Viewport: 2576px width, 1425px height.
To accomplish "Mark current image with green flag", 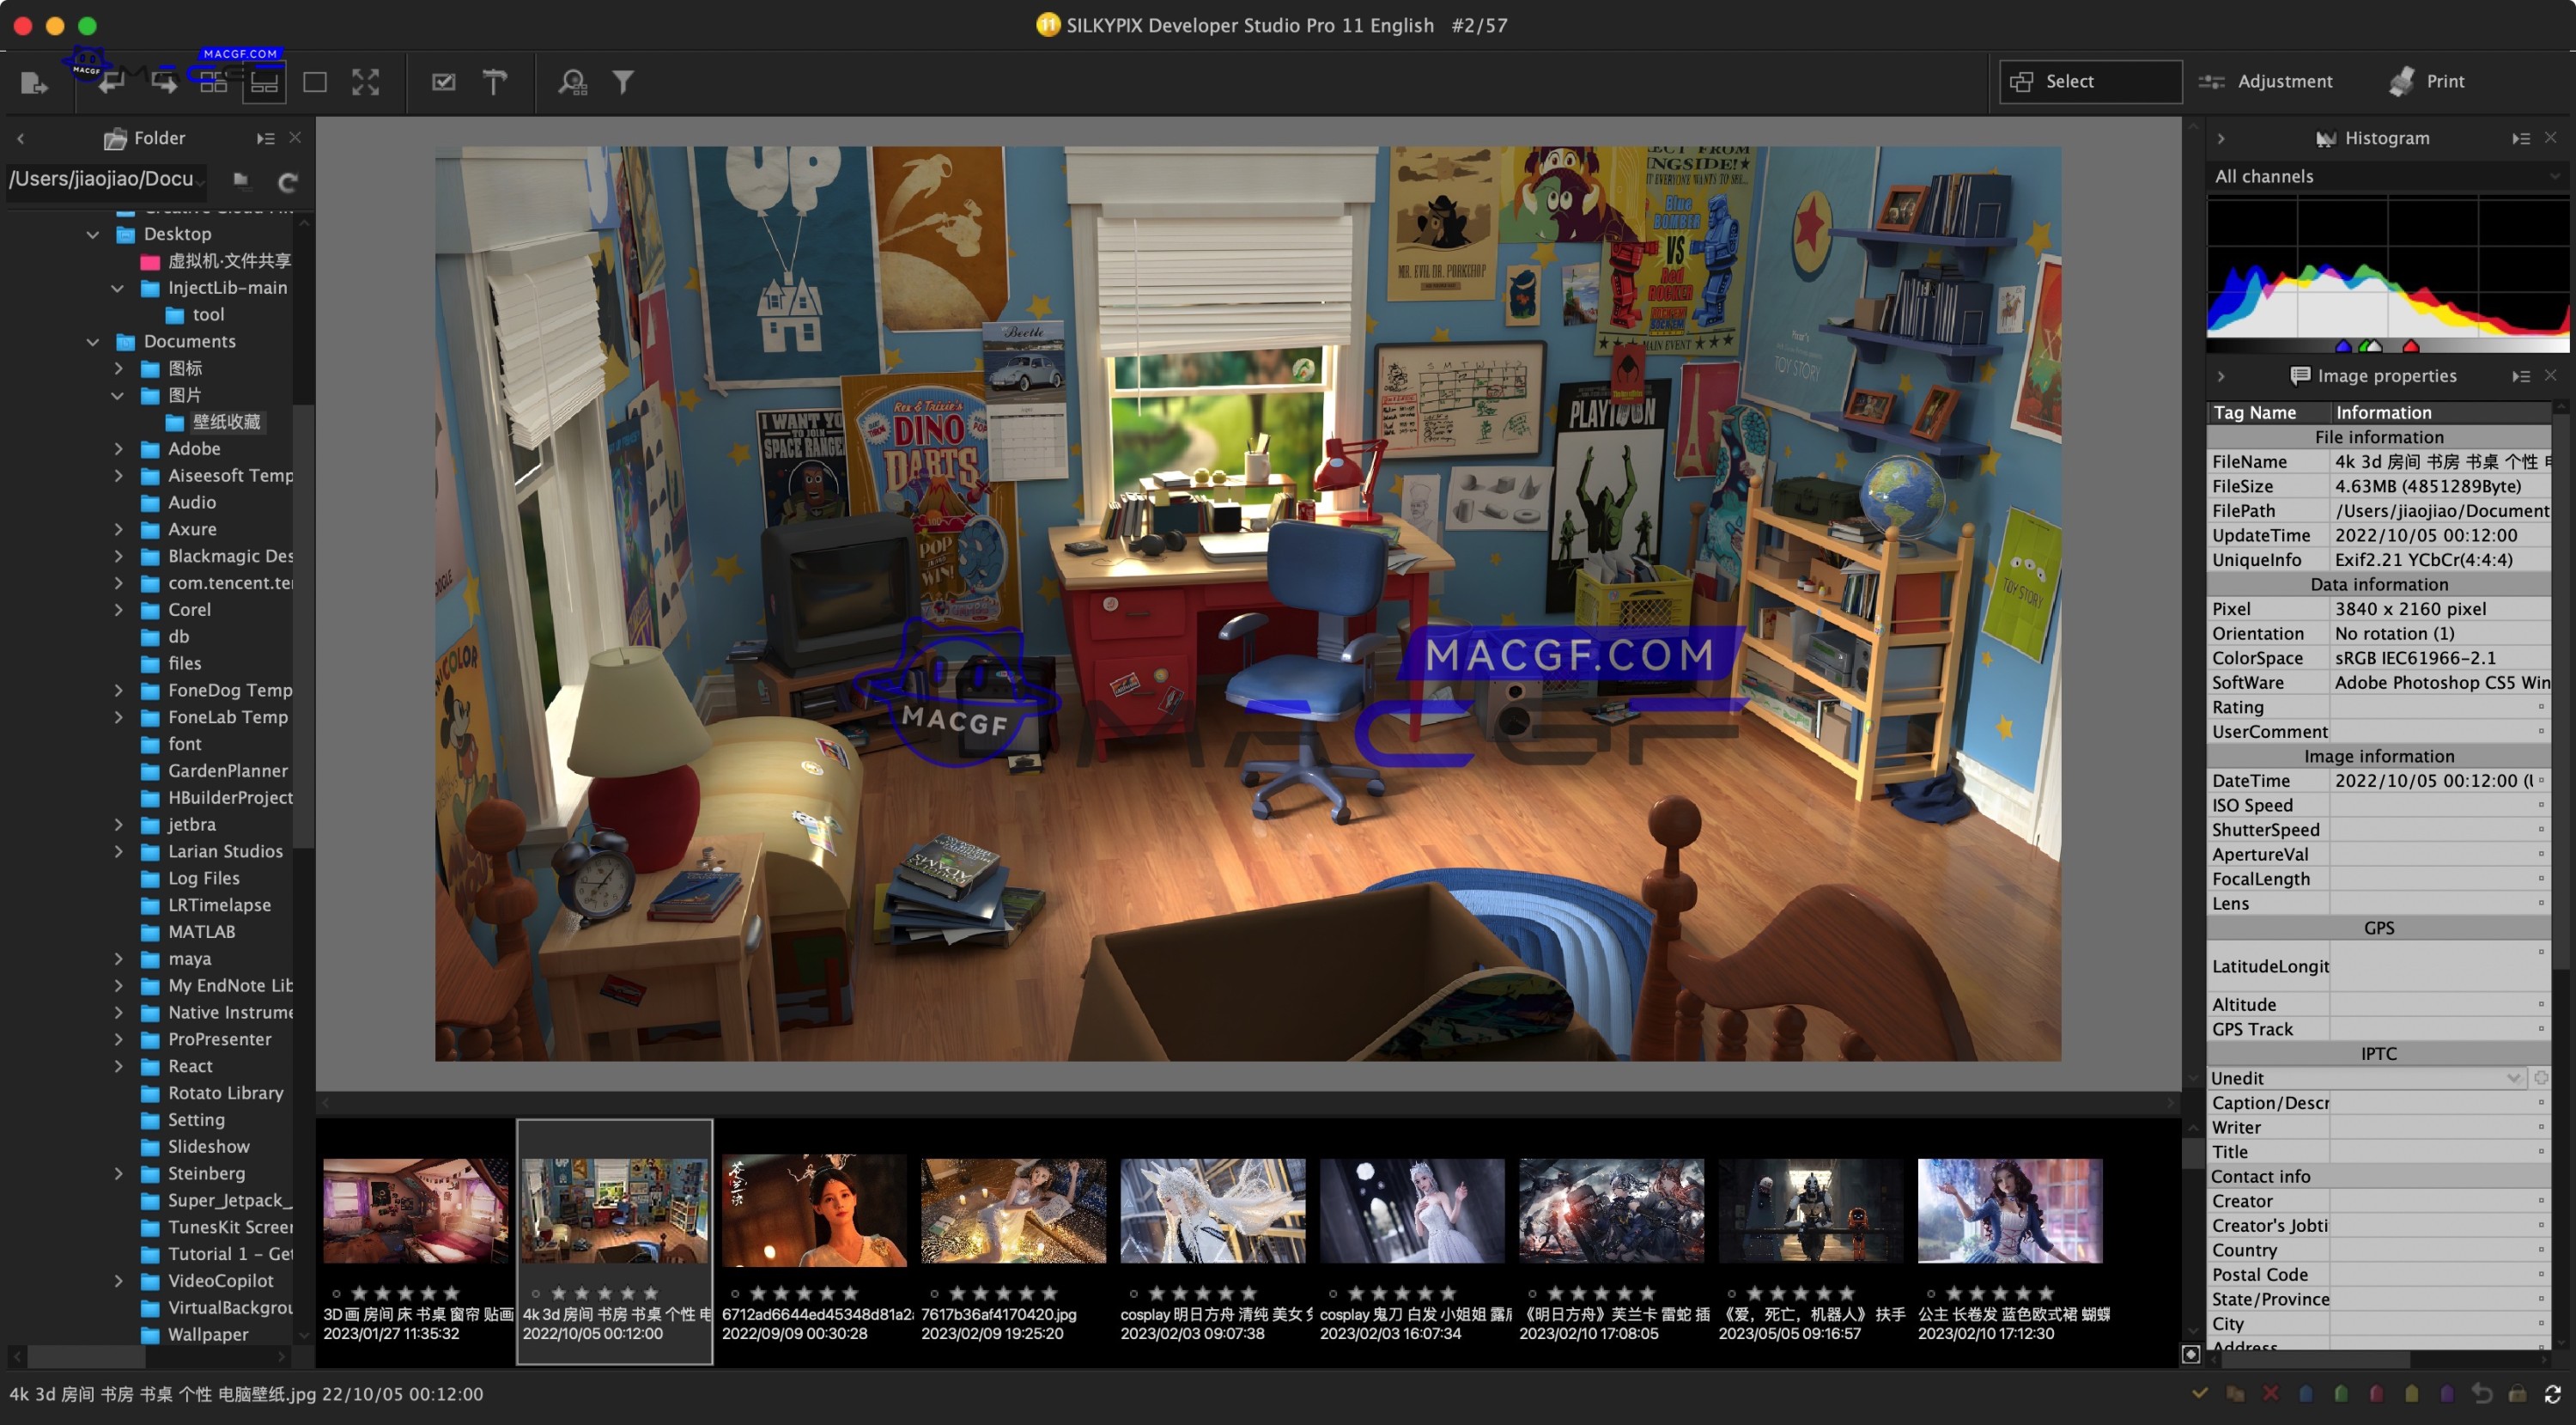I will (x=2341, y=1392).
